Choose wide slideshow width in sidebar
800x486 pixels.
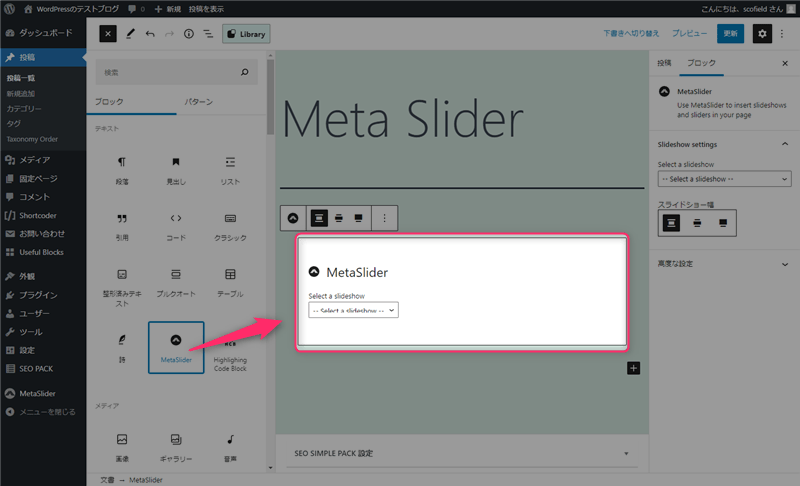click(697, 223)
